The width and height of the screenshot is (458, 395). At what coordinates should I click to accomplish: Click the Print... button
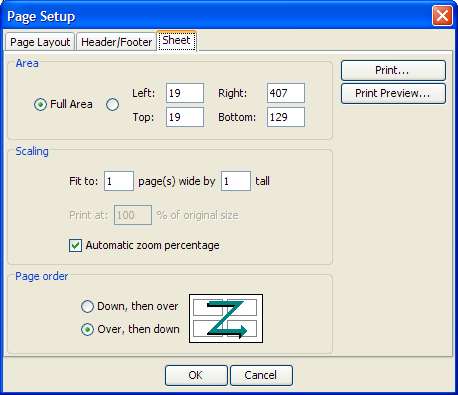pyautogui.click(x=393, y=70)
